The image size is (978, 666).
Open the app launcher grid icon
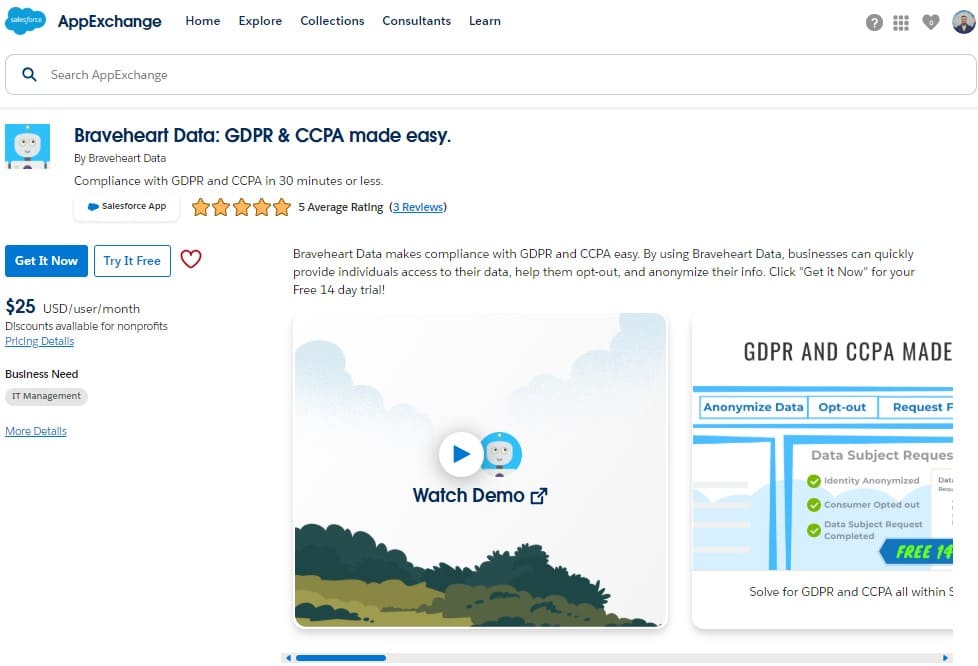(x=901, y=23)
